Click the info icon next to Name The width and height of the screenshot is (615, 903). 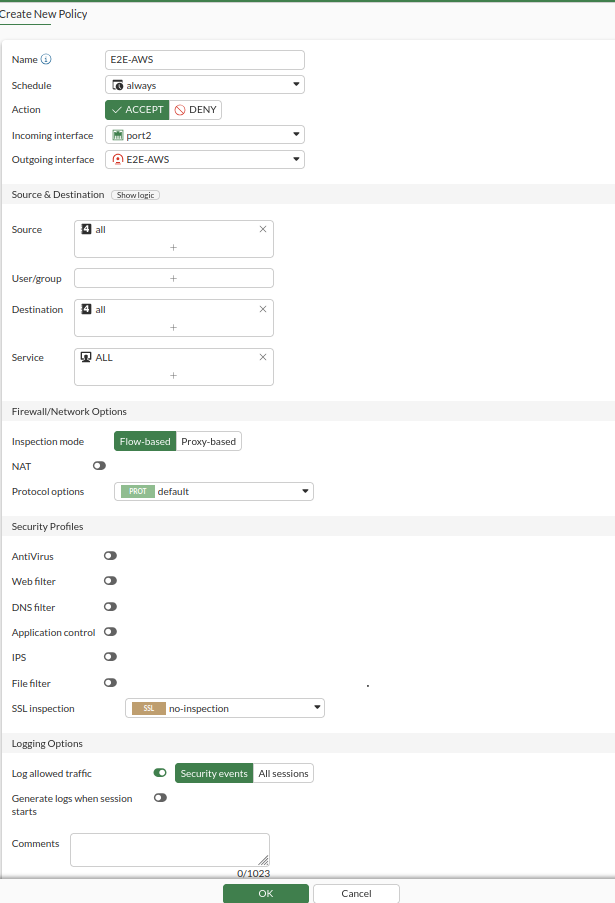point(46,60)
